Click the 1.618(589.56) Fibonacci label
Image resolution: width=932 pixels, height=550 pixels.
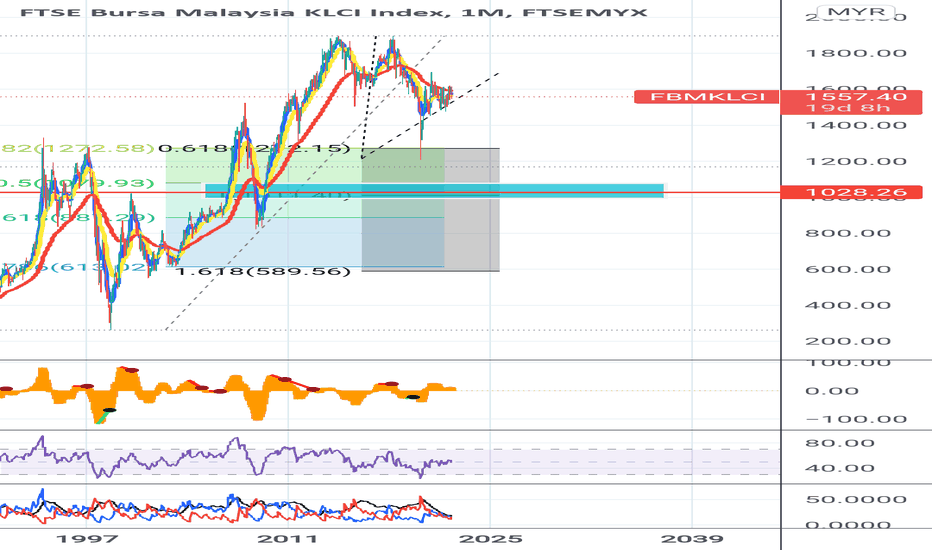pyautogui.click(x=264, y=271)
